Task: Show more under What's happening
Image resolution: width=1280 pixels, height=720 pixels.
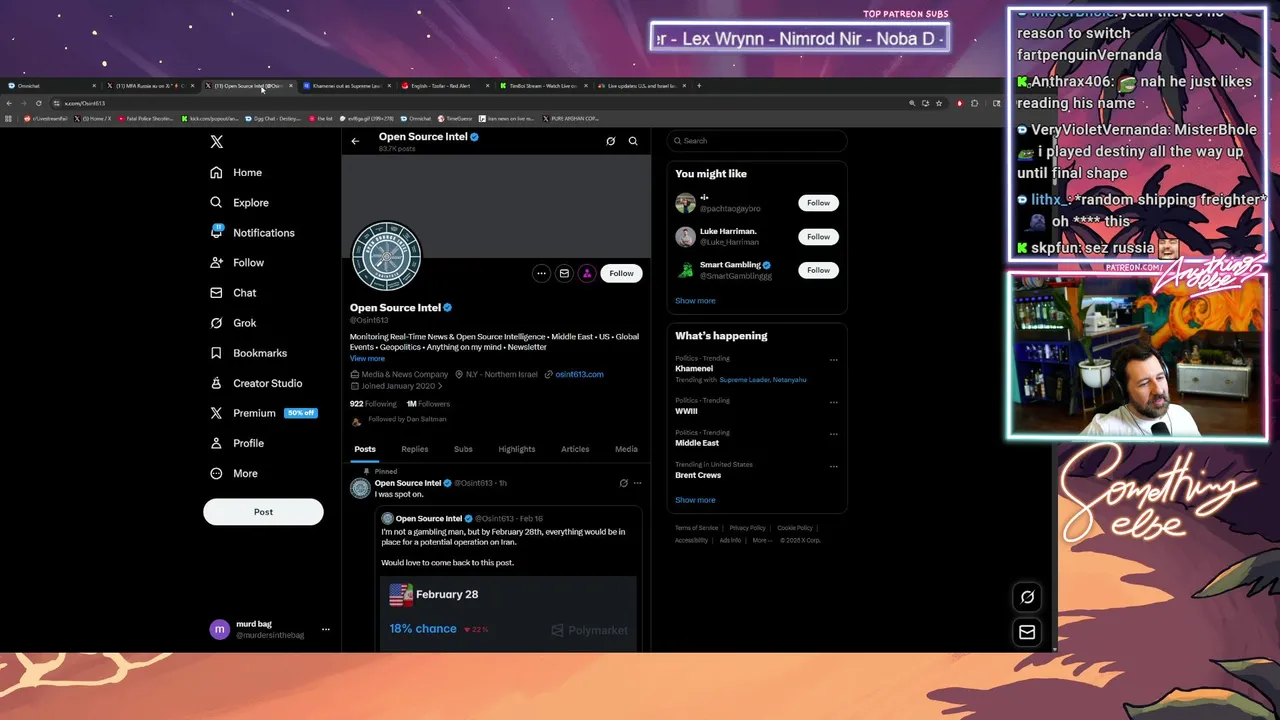Action: (695, 500)
